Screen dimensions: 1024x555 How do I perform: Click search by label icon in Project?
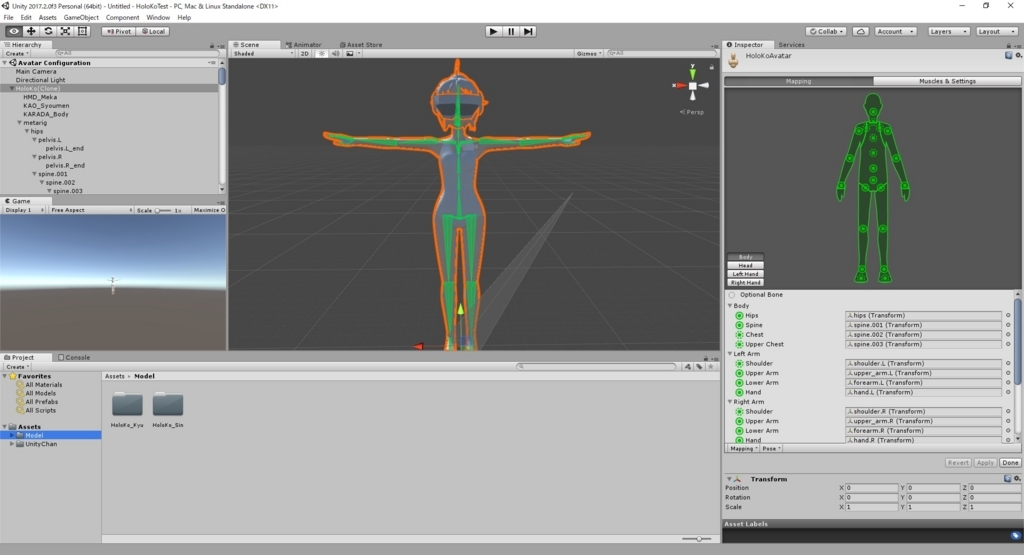pos(699,367)
